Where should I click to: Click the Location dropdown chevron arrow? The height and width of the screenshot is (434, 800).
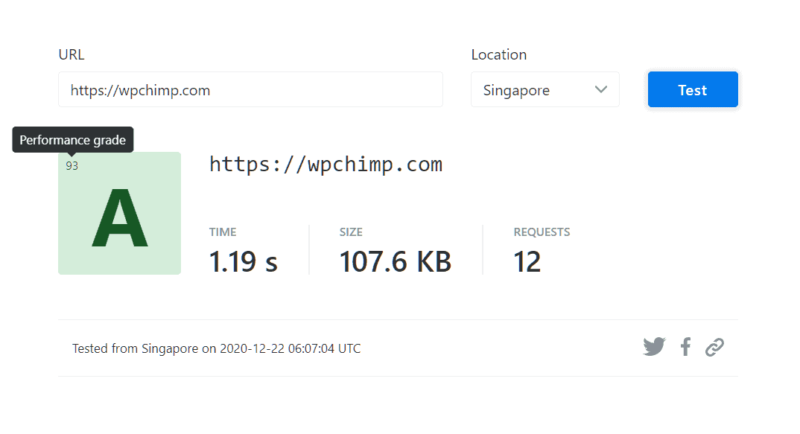pos(601,90)
